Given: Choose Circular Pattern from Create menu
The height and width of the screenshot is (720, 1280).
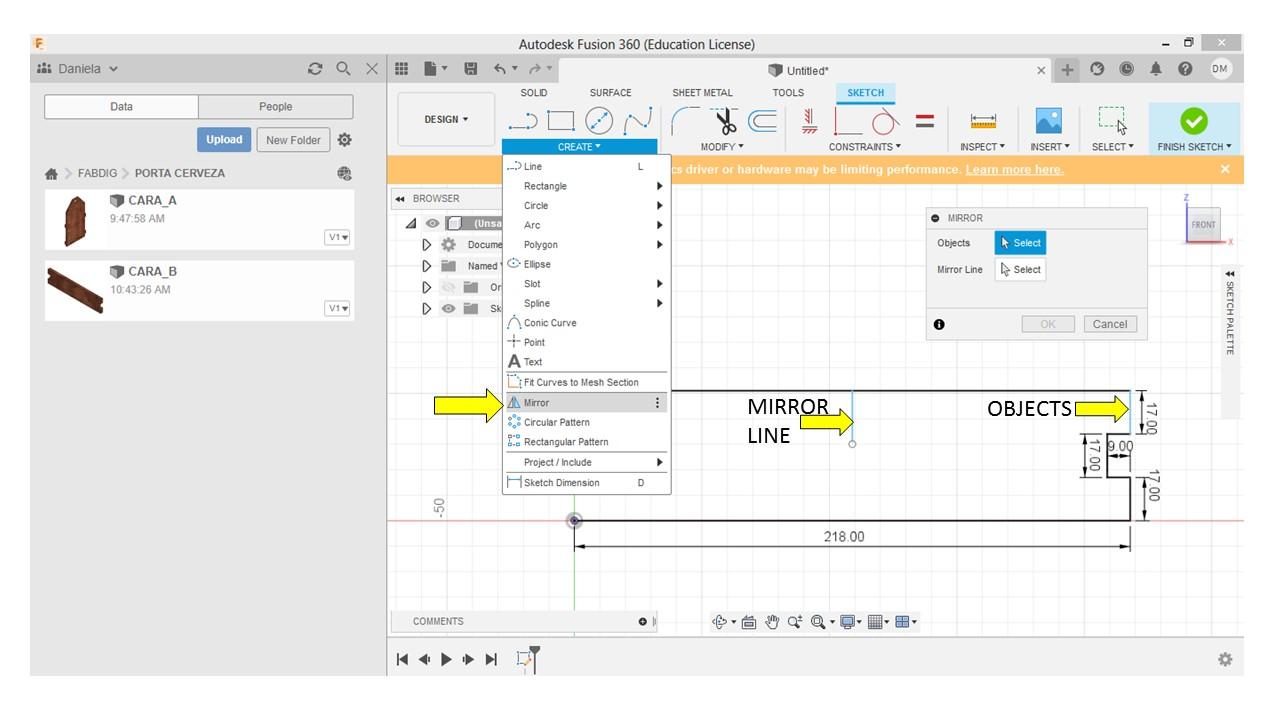Looking at the screenshot, I should pos(585,422).
